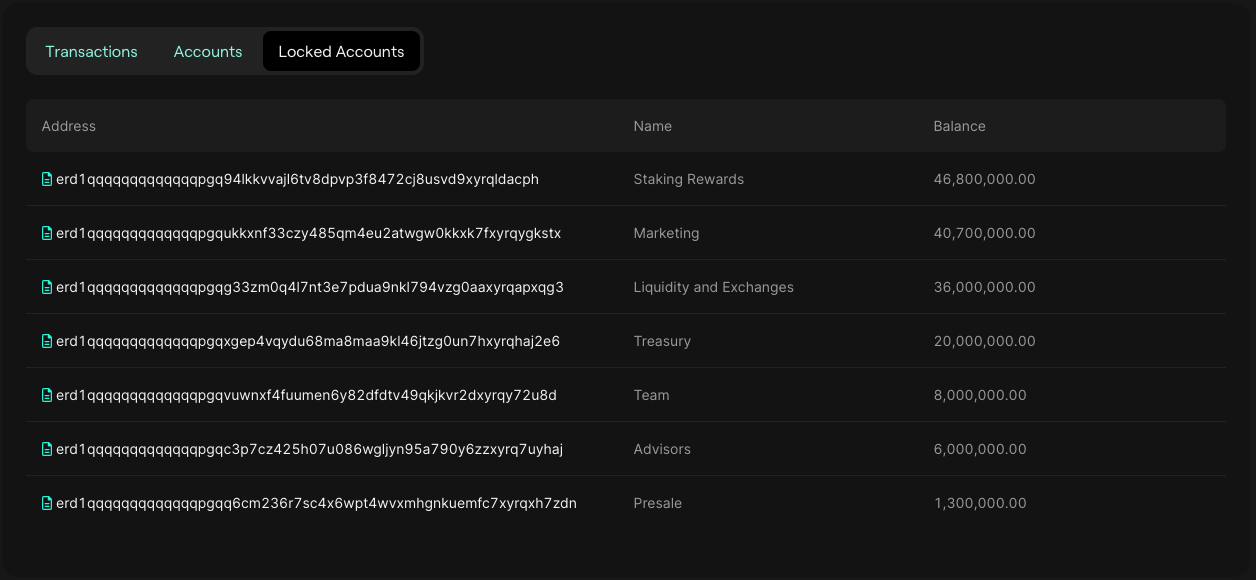Open the Advisors address ending 7uyhaj
This screenshot has height=580, width=1256.
tap(310, 449)
